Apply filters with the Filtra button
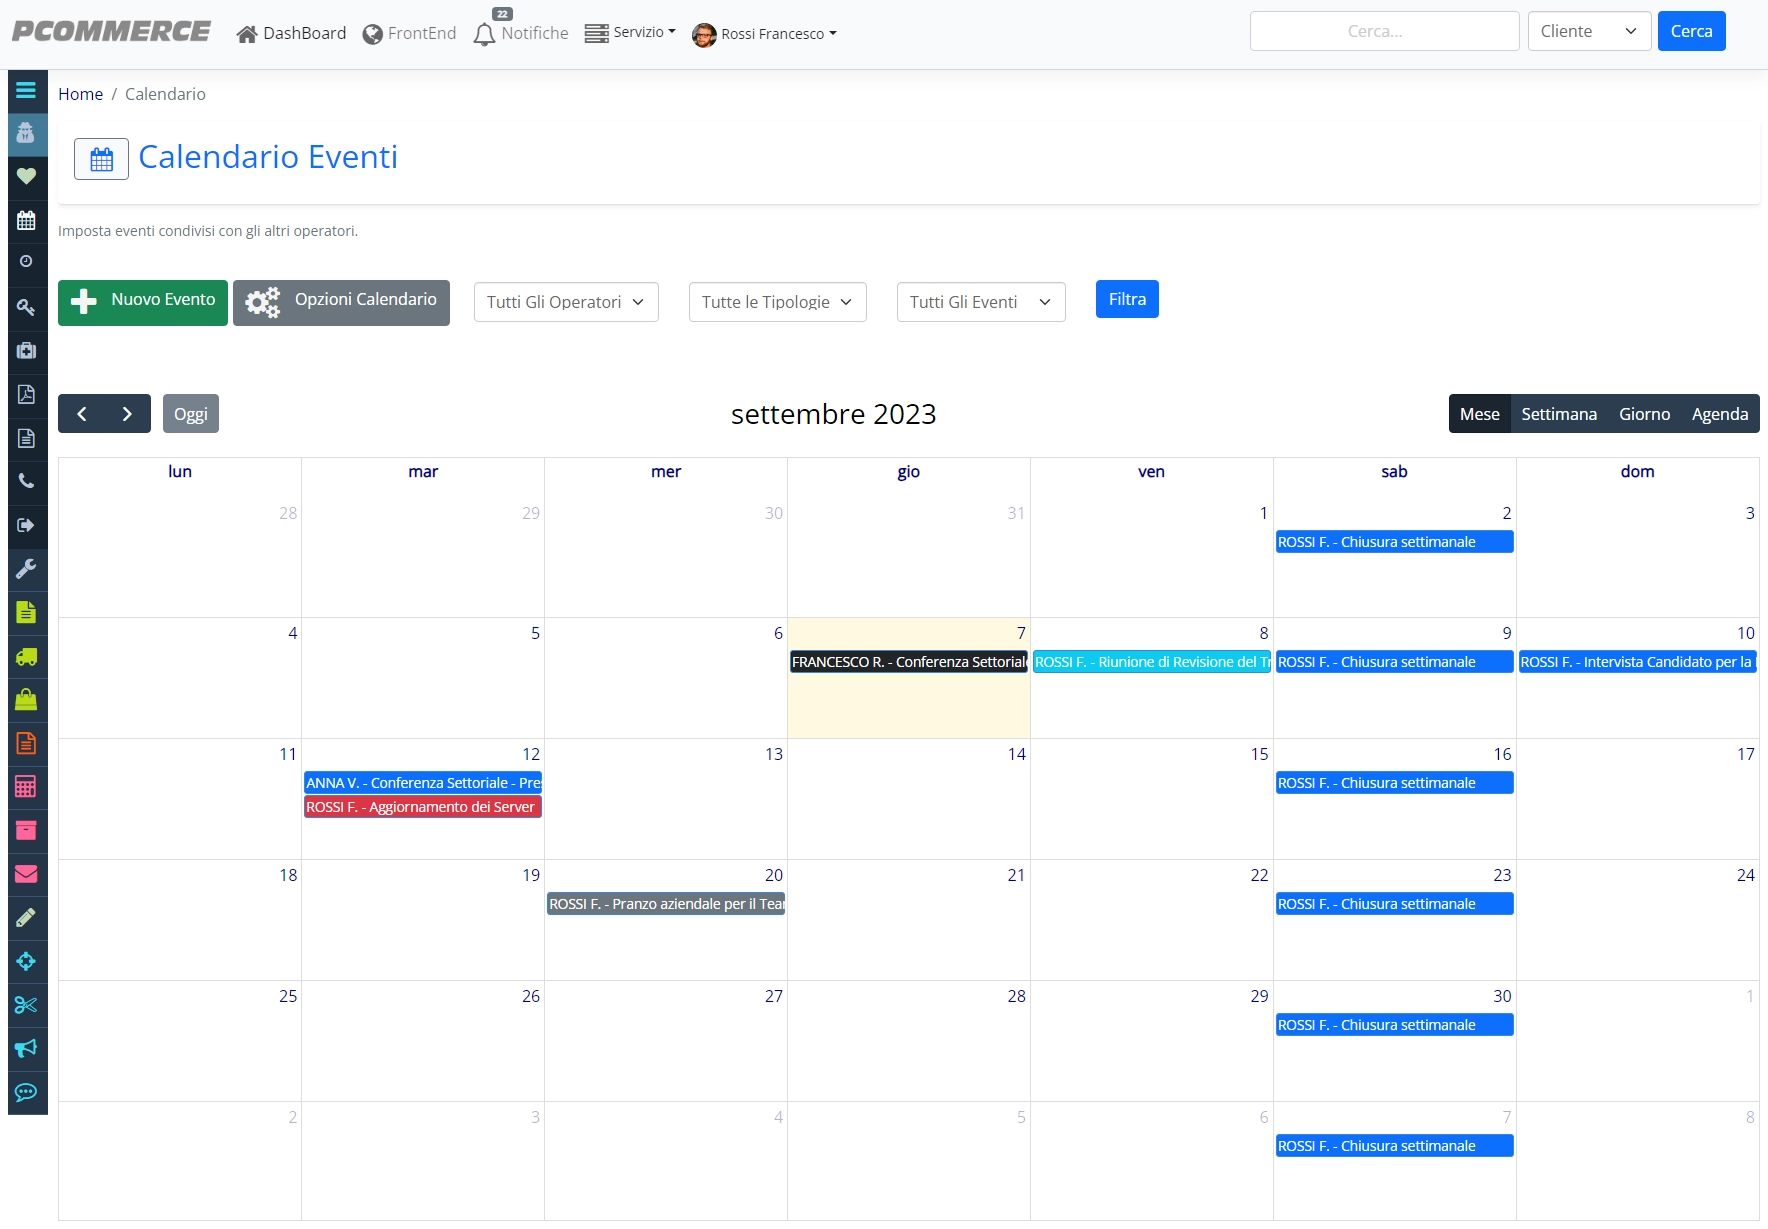 pos(1127,299)
